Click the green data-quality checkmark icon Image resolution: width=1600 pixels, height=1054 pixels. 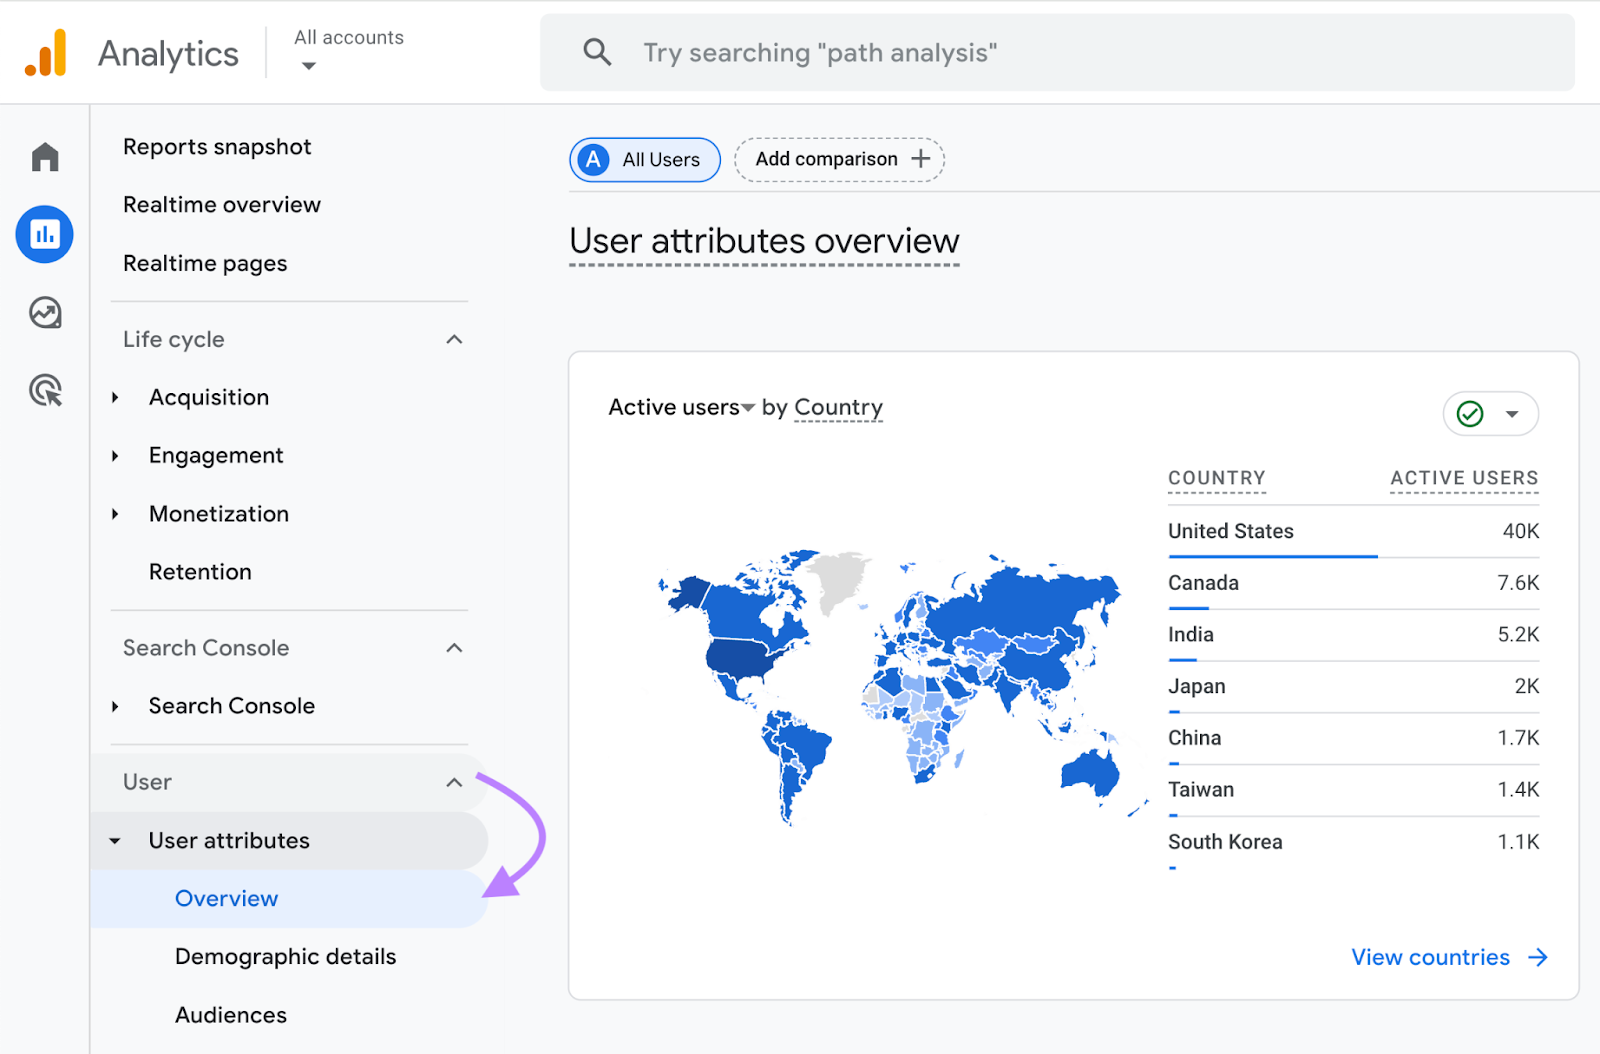click(x=1468, y=413)
